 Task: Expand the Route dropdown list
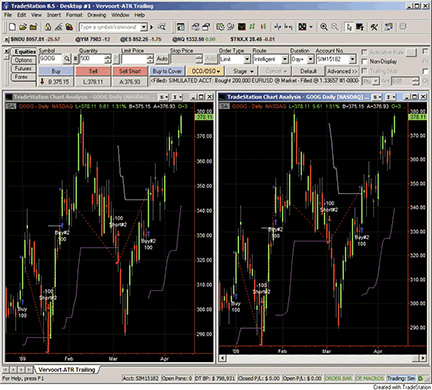(271, 59)
